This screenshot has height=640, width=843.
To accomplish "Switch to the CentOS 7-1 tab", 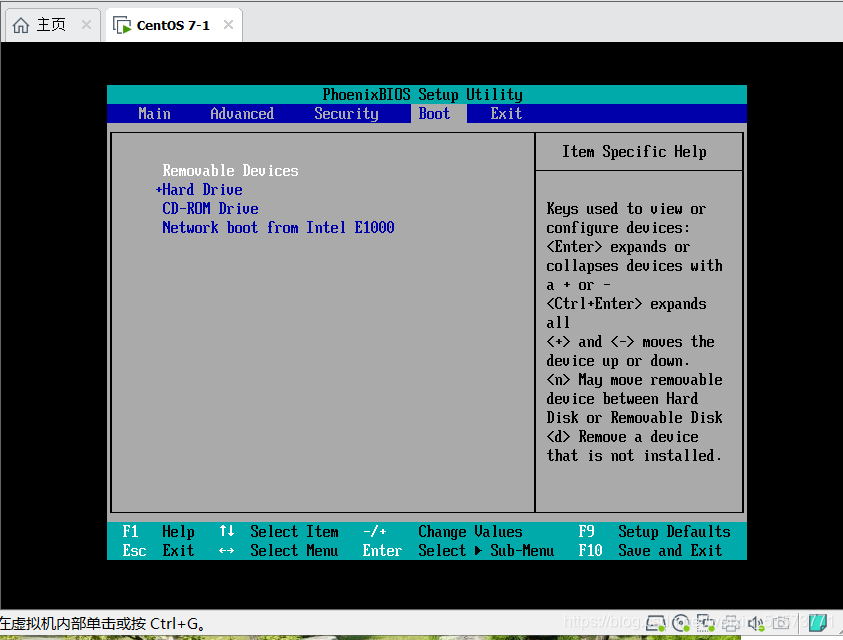I will [174, 25].
